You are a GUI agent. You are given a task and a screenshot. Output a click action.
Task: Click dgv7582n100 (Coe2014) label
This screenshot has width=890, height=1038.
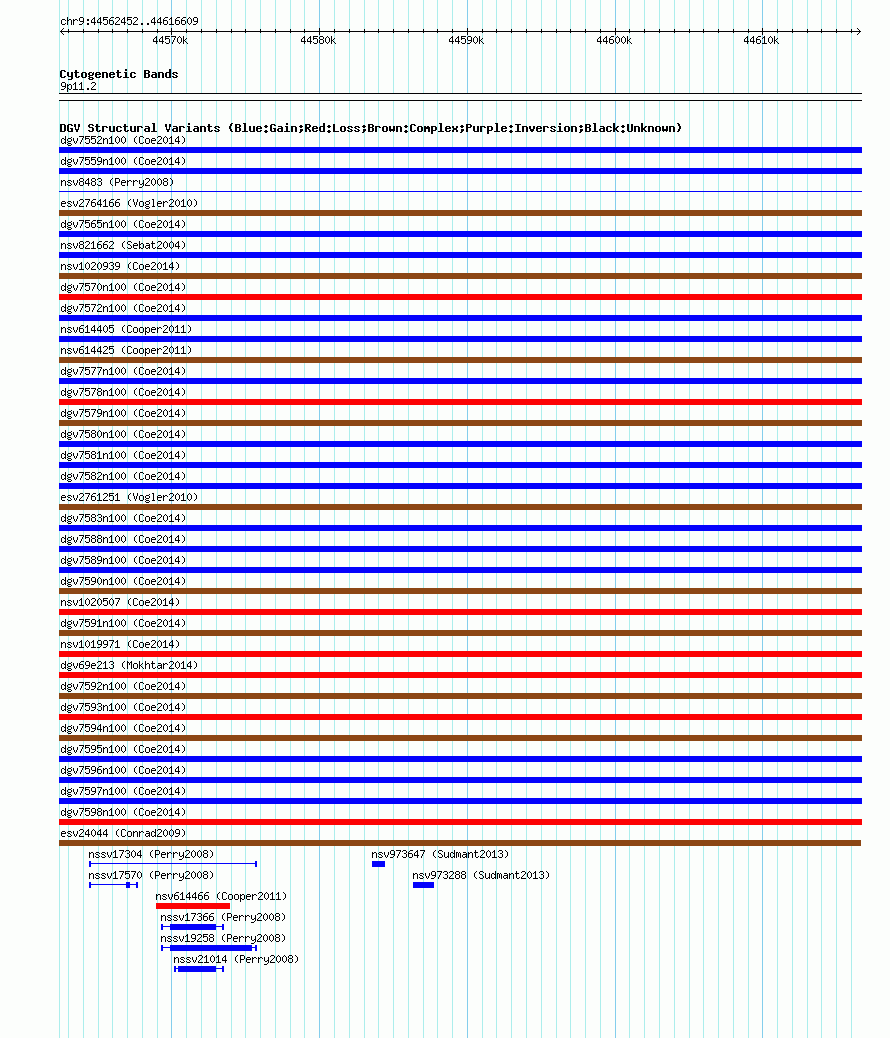pos(123,477)
